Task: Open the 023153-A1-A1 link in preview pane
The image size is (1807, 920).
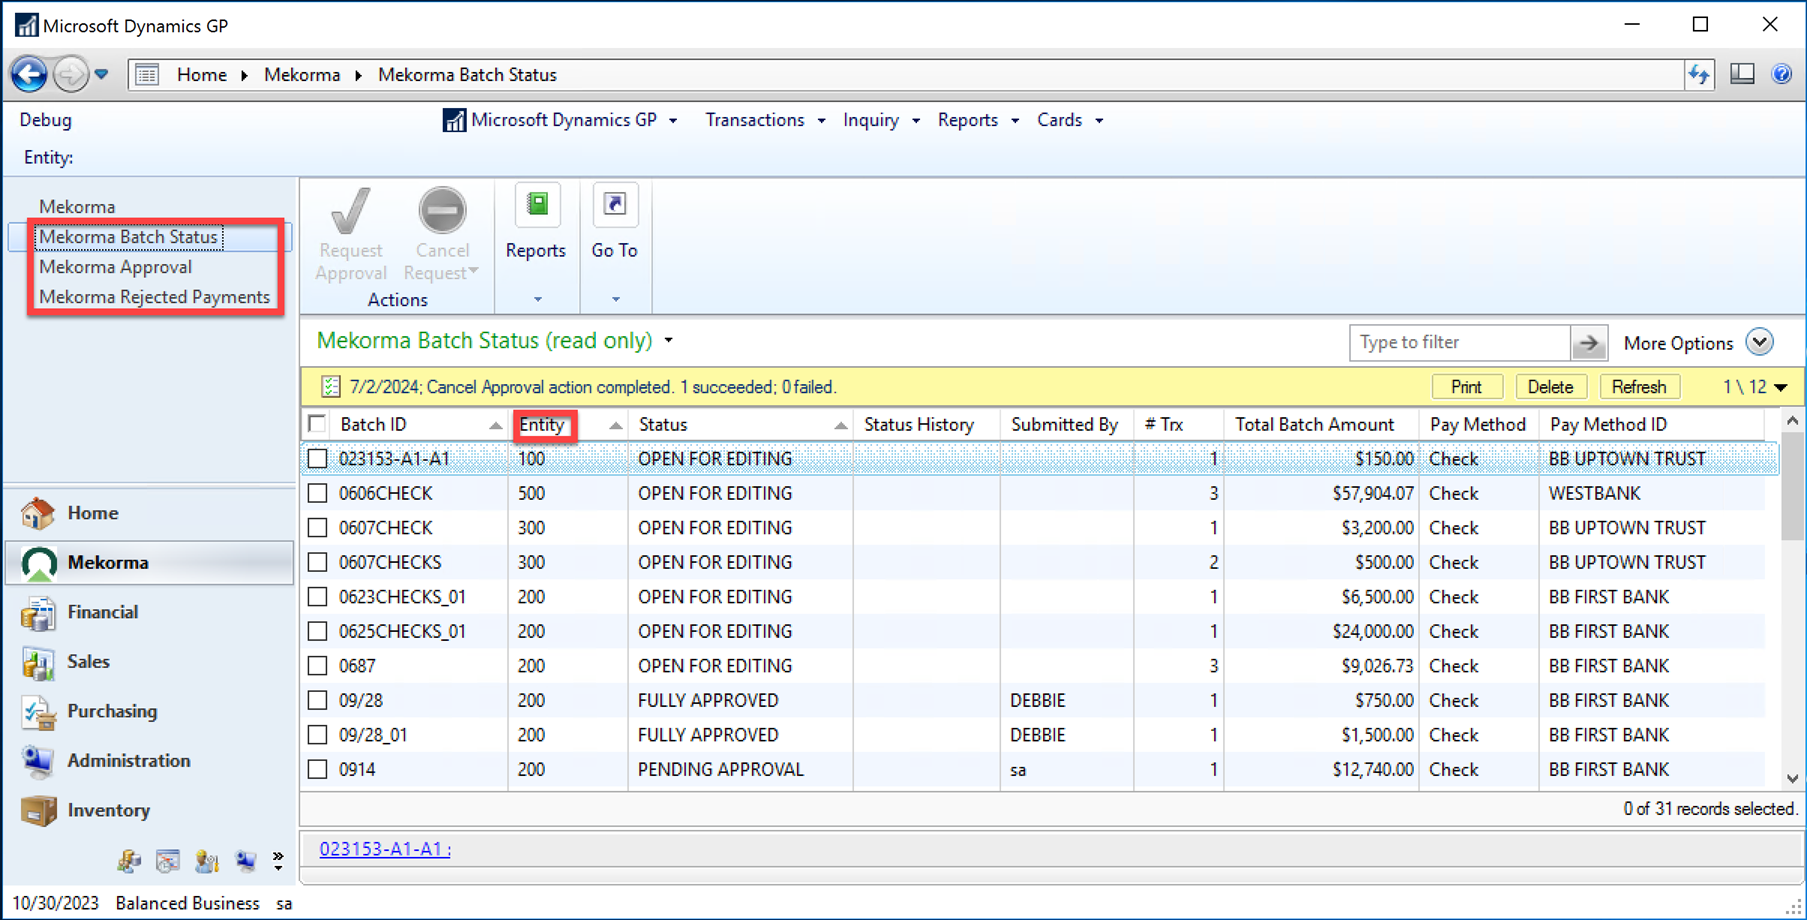Action: point(385,849)
